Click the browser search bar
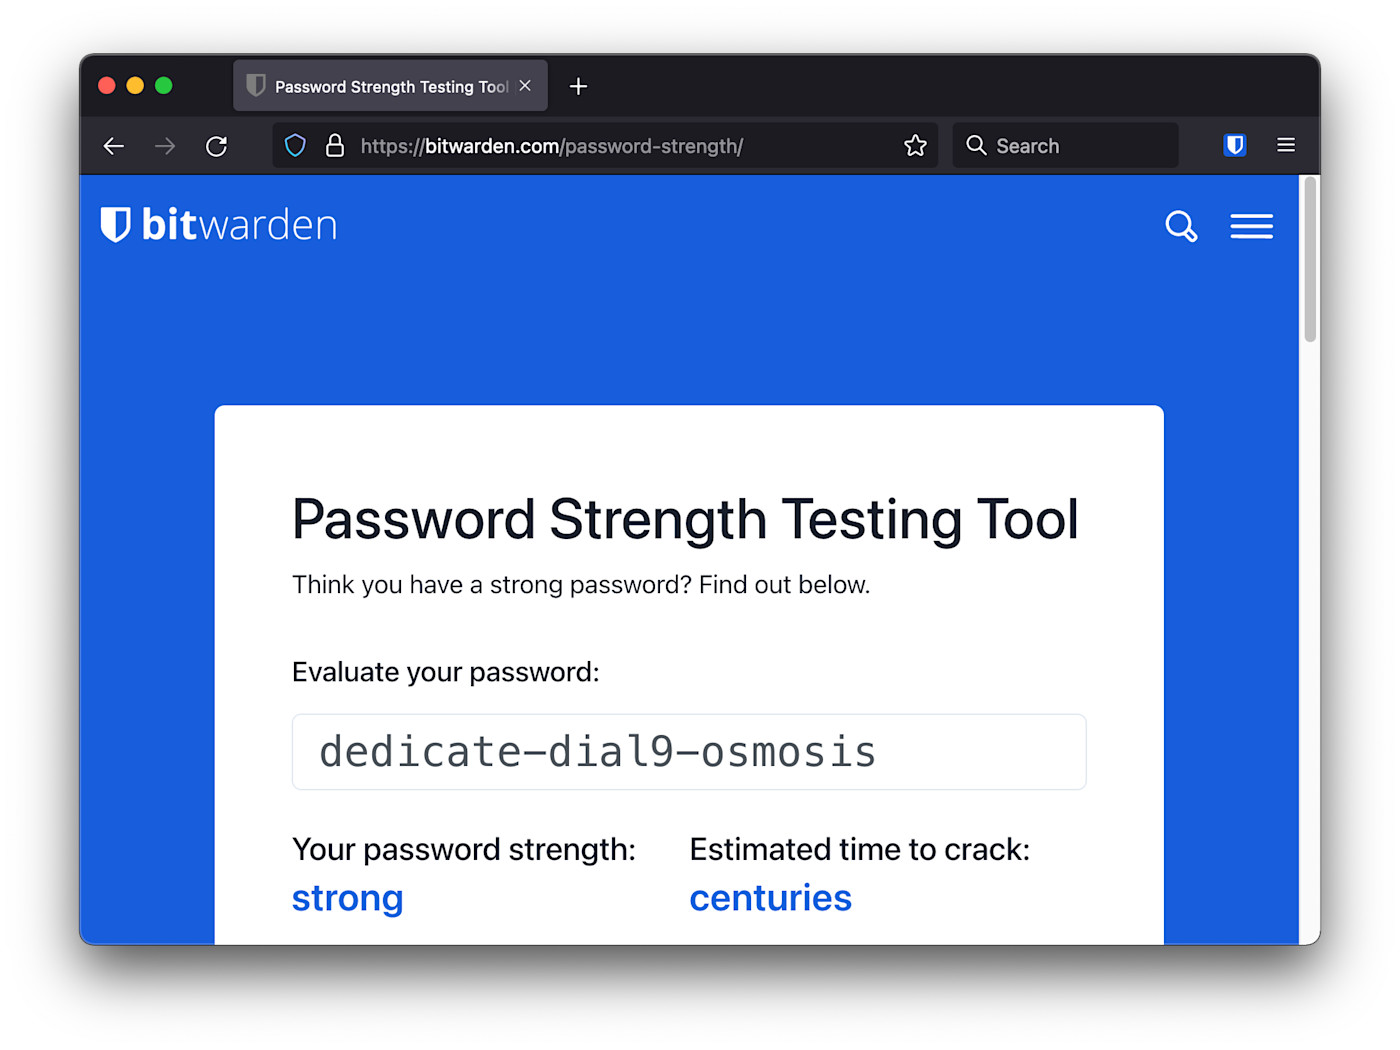 [1065, 145]
